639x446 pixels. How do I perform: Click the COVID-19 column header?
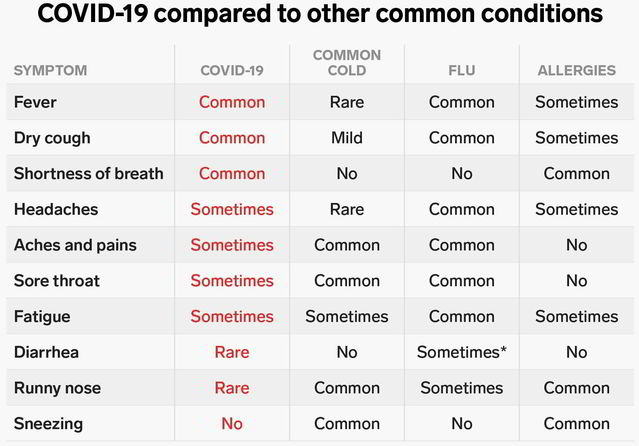pos(232,70)
